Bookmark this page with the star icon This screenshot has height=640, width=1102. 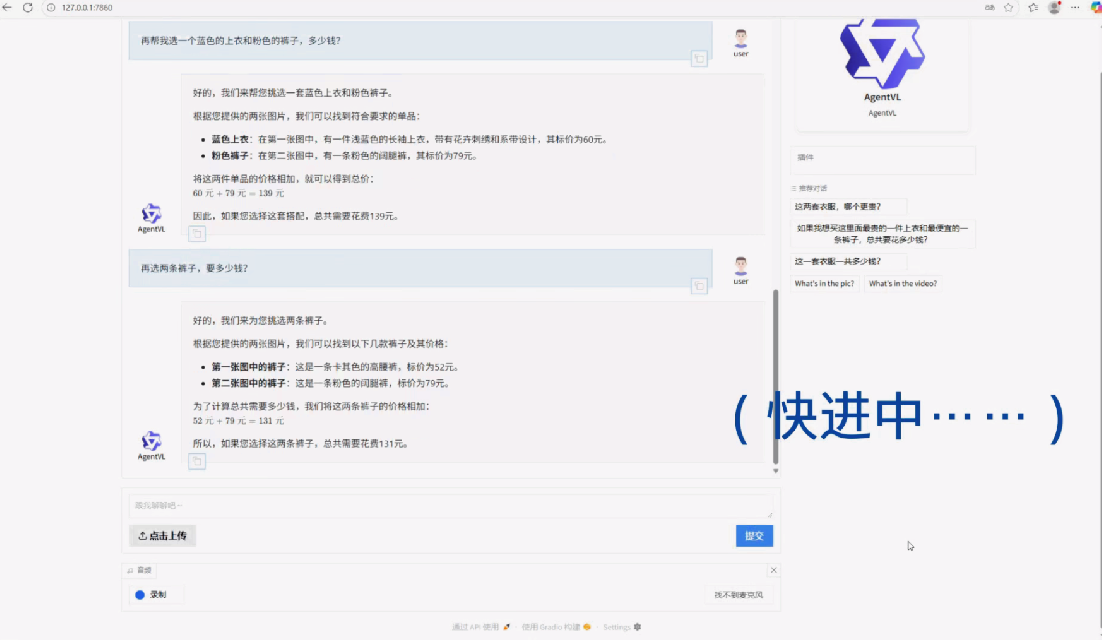tap(1008, 7)
